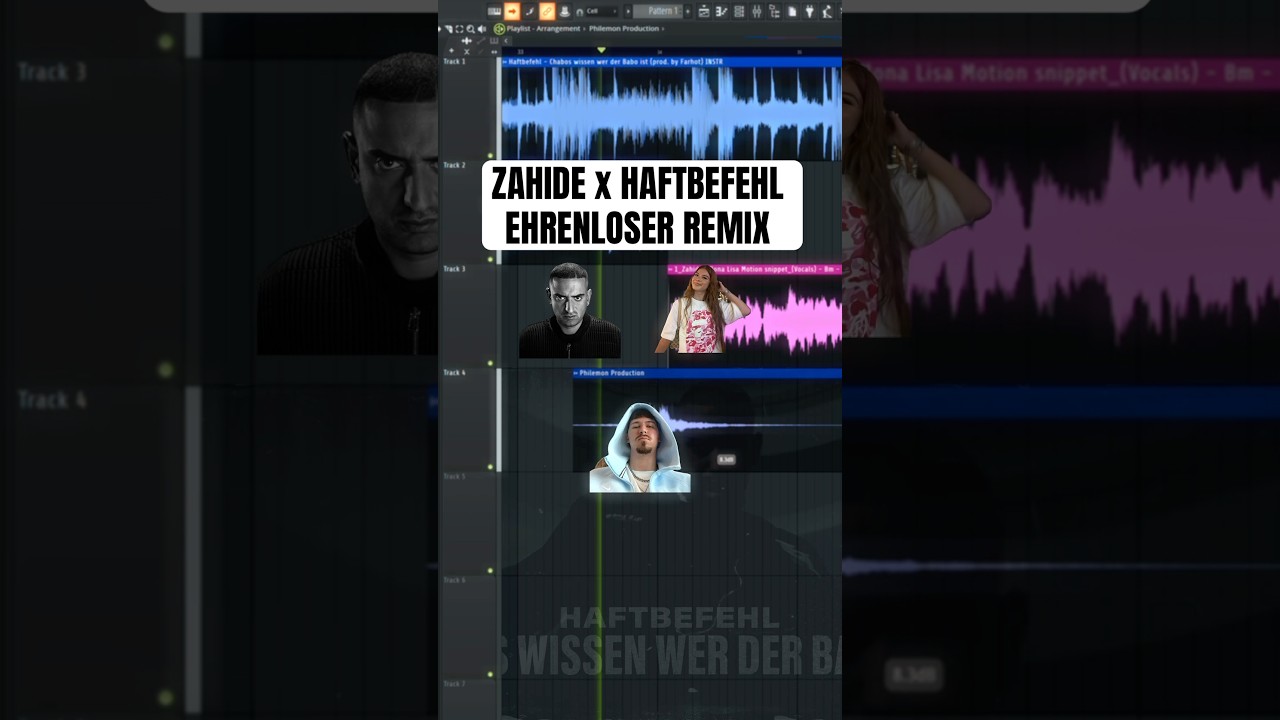Open the playlist view icon
The image size is (1280, 720).
[704, 11]
